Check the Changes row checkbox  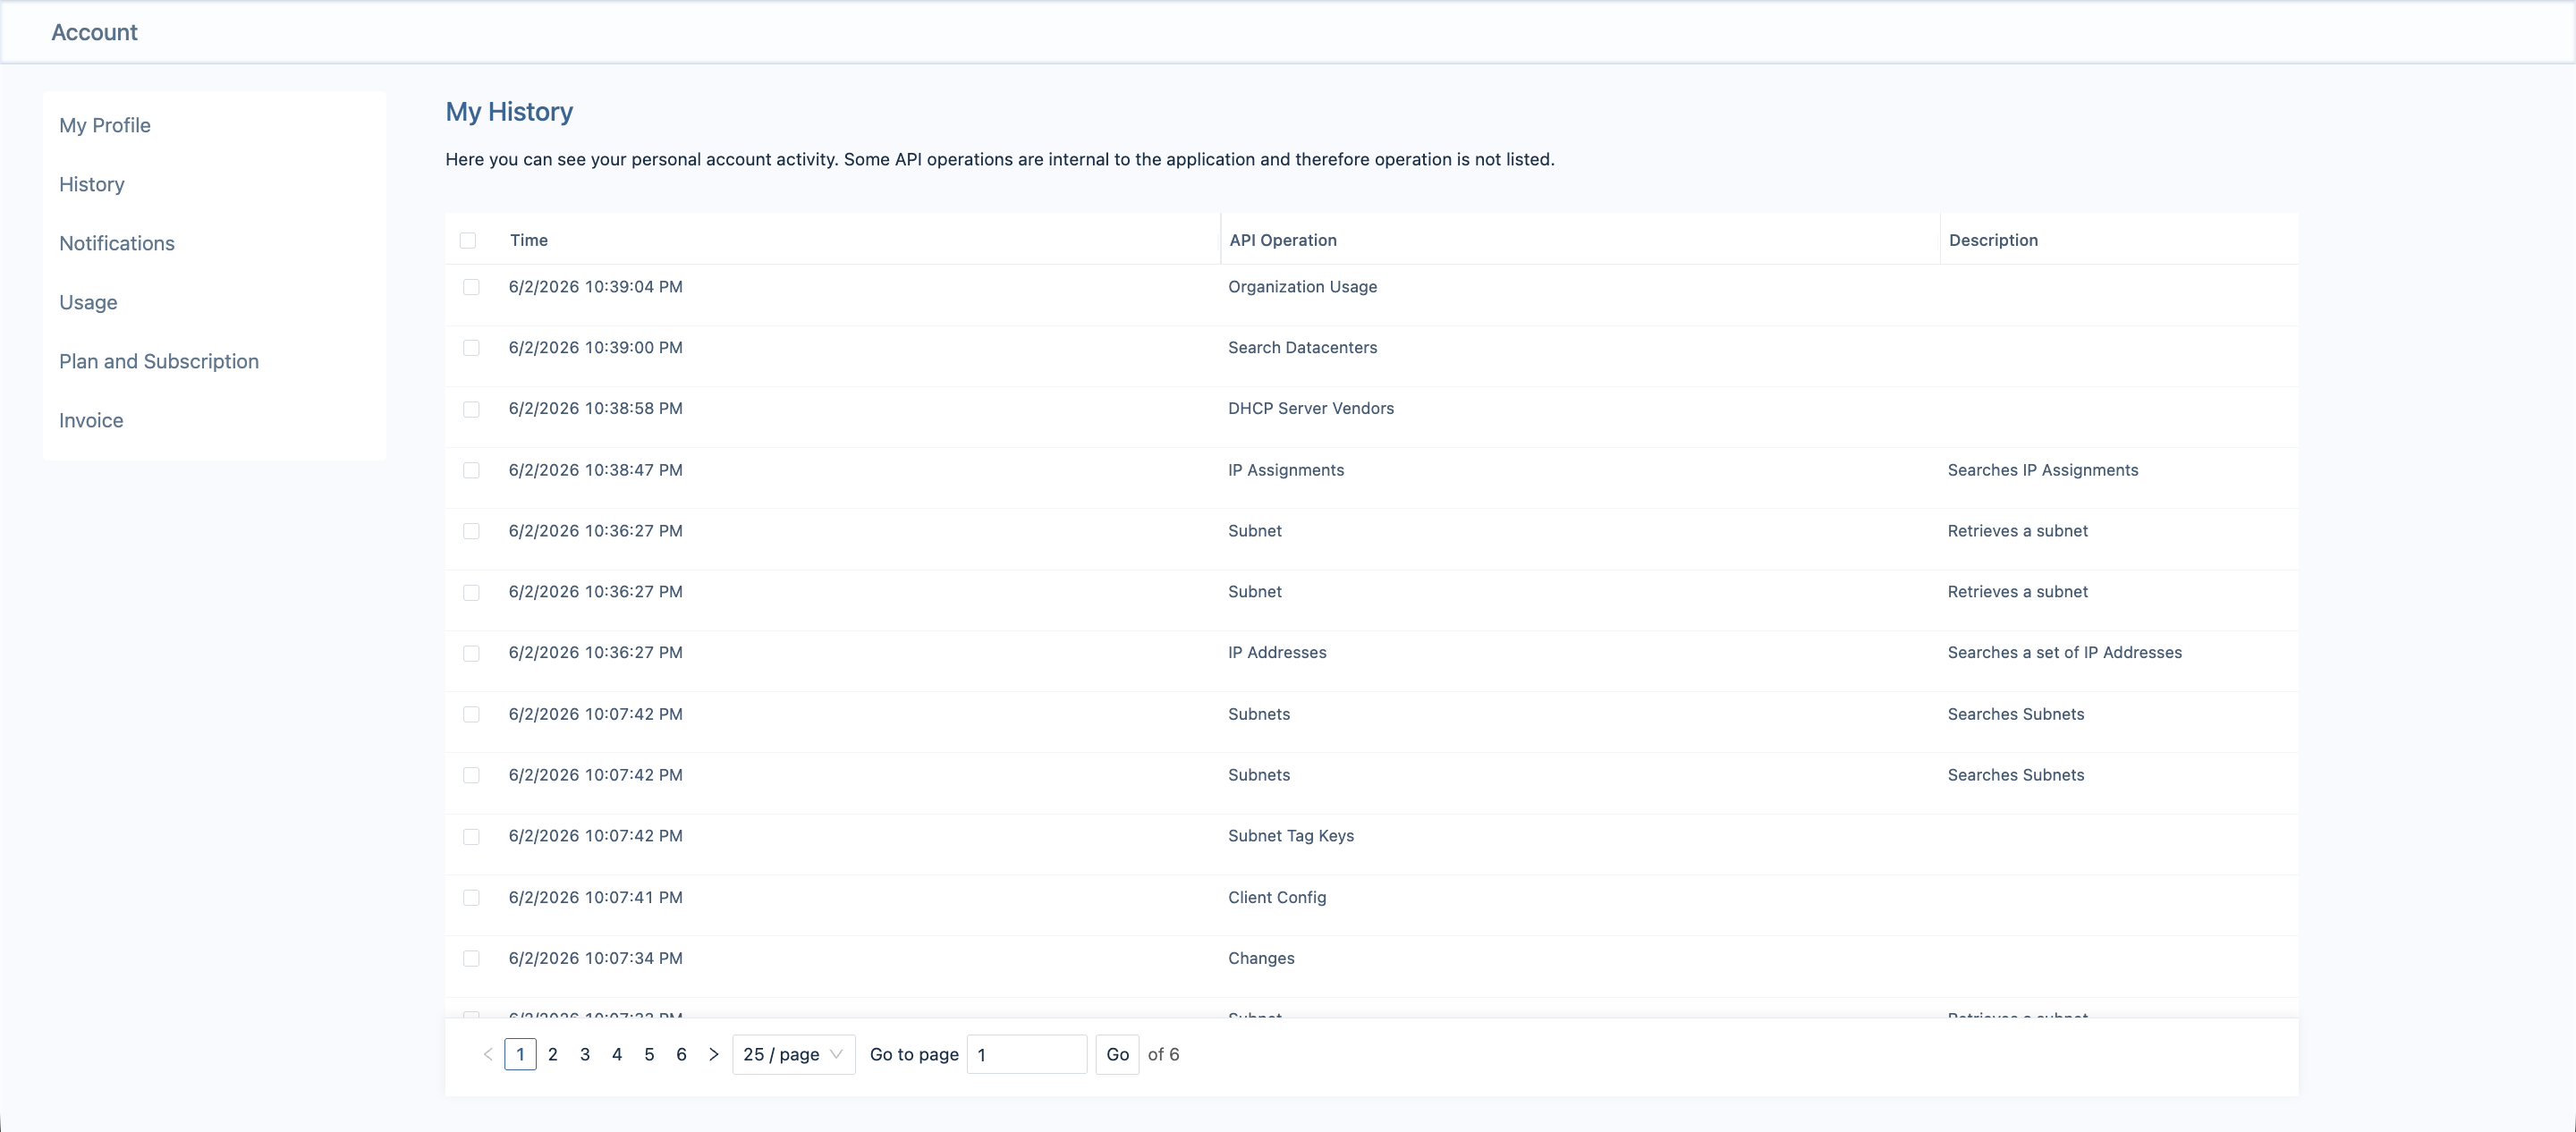(471, 958)
